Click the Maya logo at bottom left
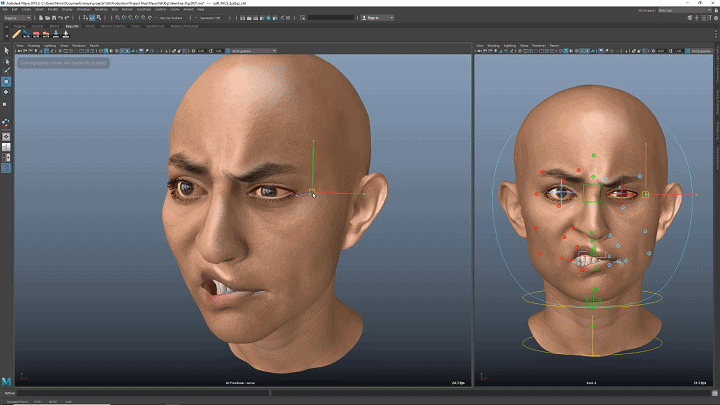Image resolution: width=720 pixels, height=405 pixels. (x=7, y=382)
